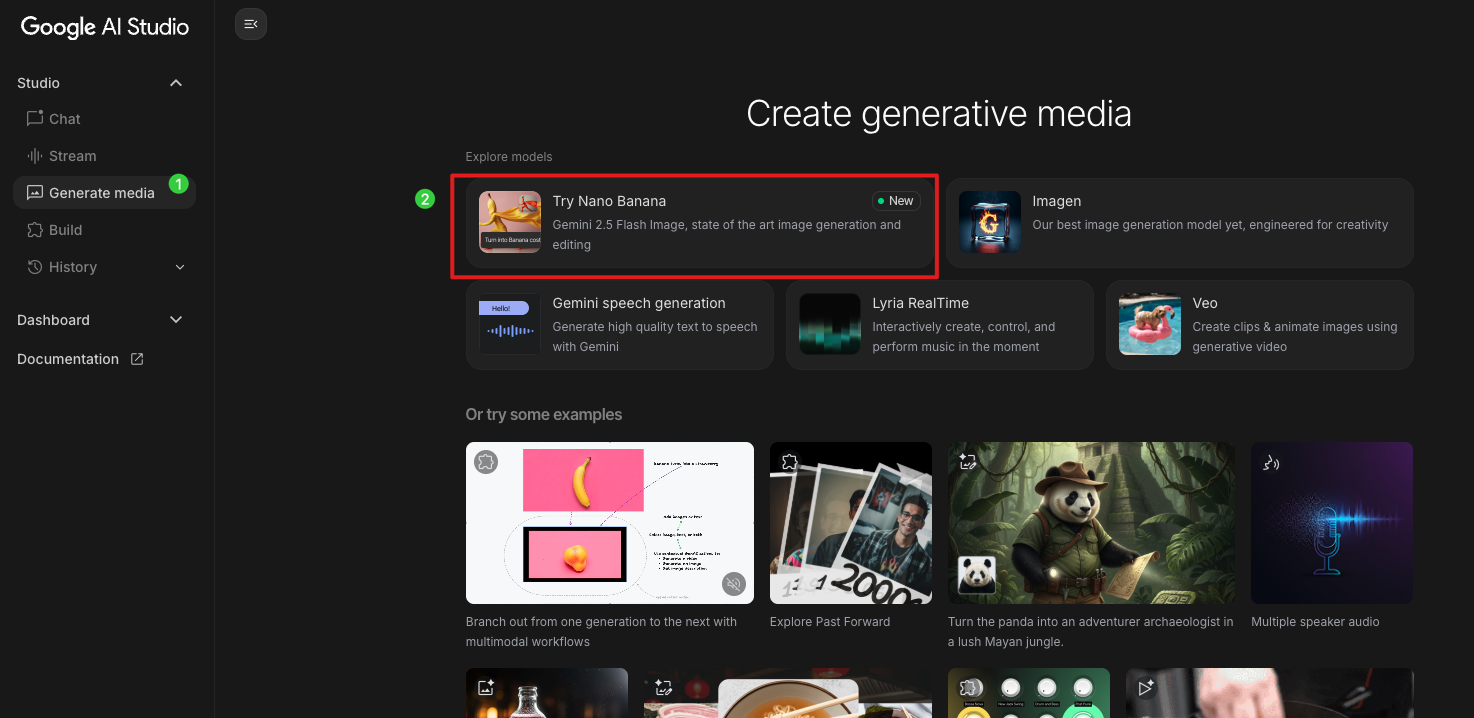Collapse the sidebar with the toggle icon

click(x=251, y=24)
